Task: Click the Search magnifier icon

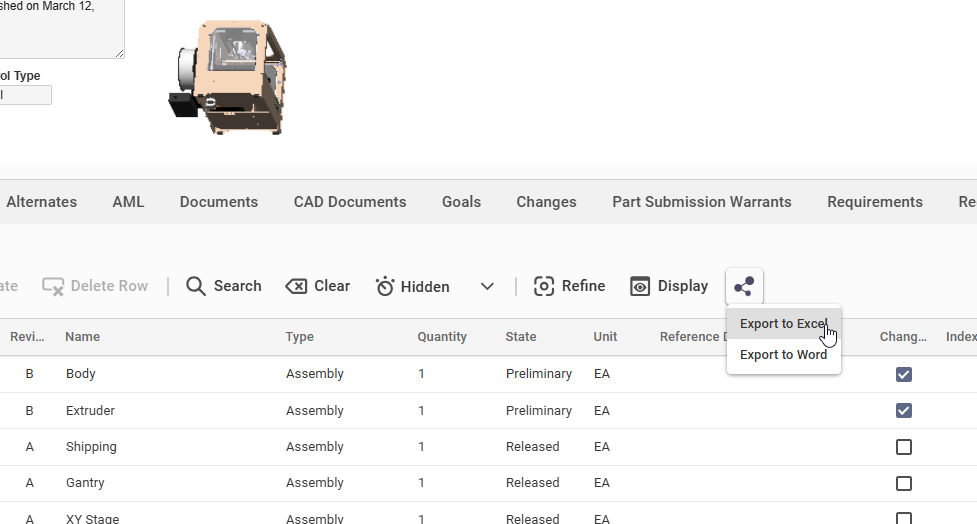Action: point(196,286)
